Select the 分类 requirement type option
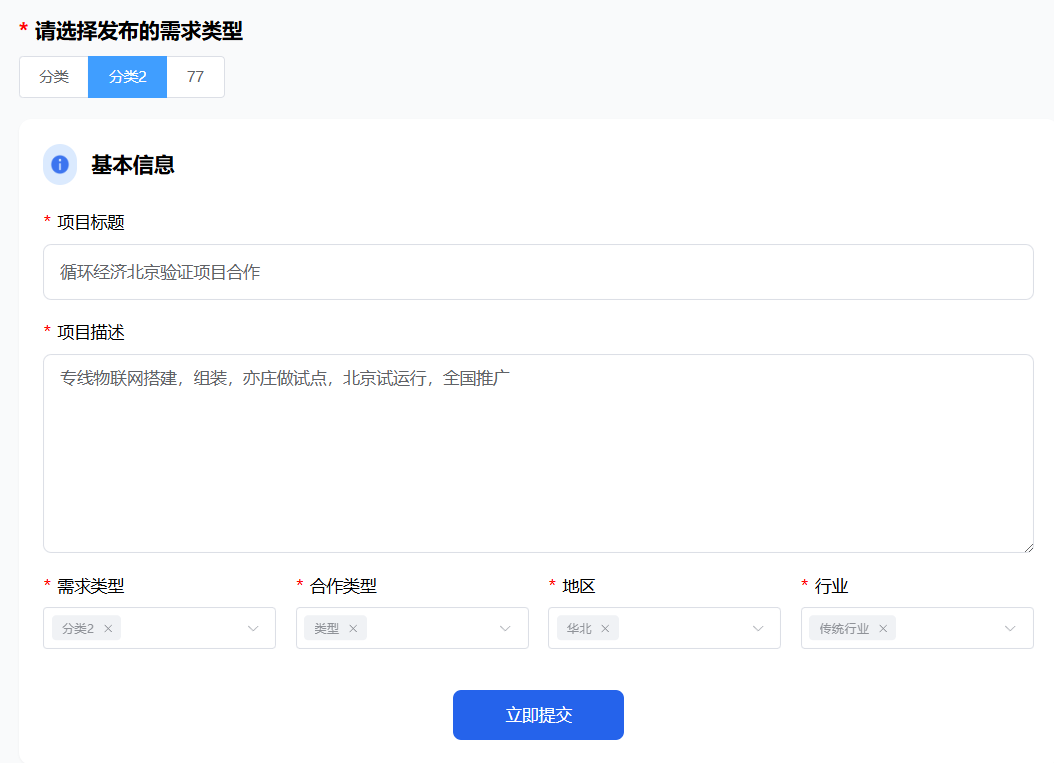The height and width of the screenshot is (763, 1054). click(x=54, y=77)
